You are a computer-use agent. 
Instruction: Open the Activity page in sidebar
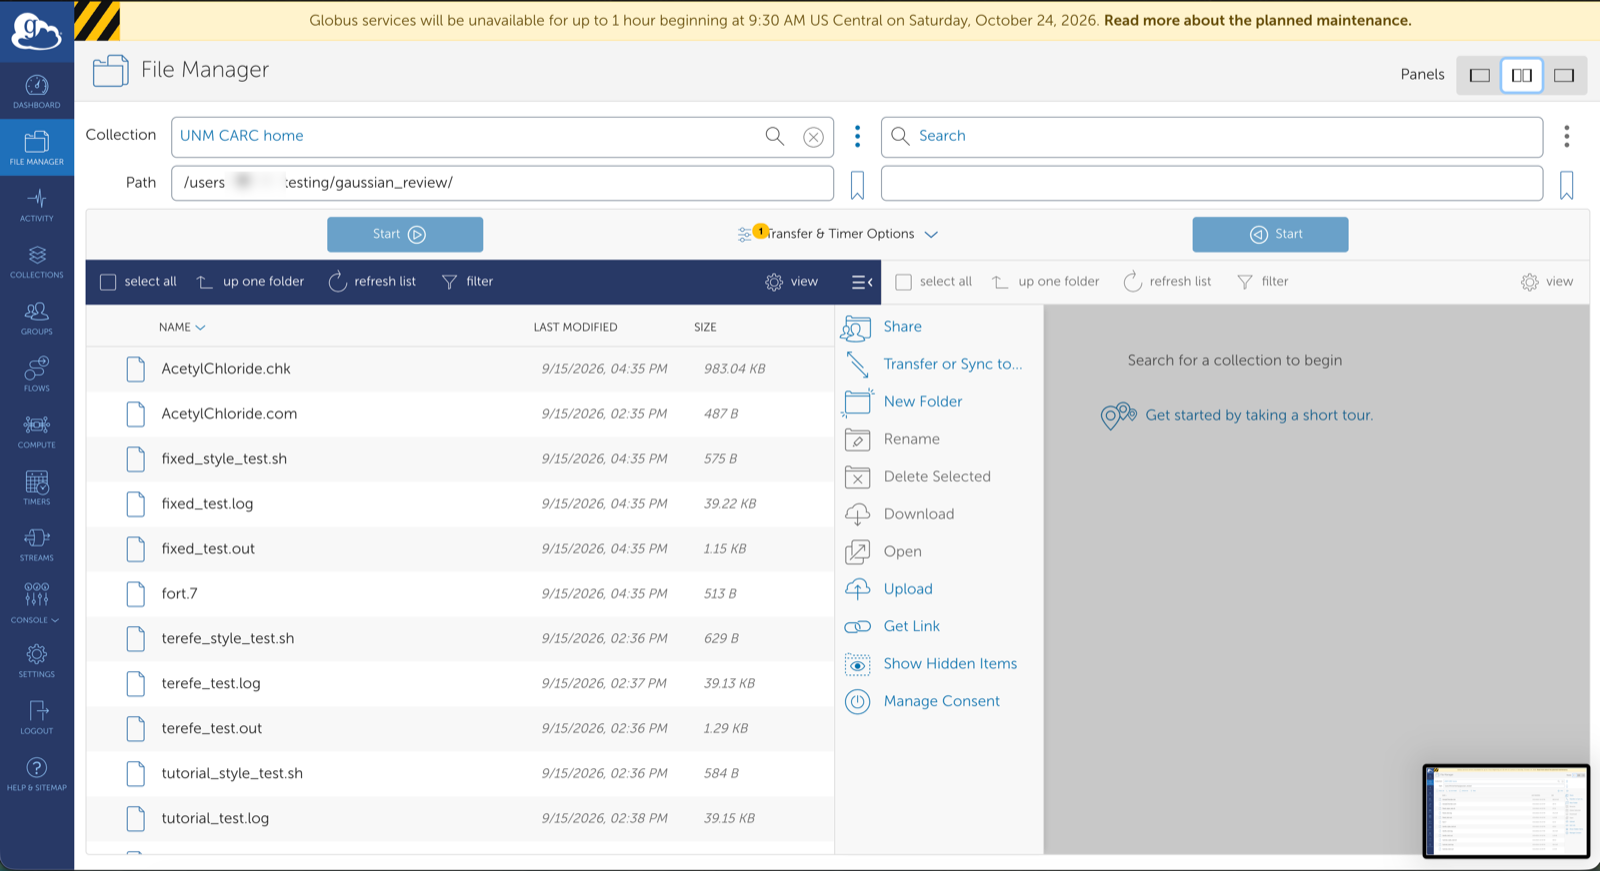[37, 205]
